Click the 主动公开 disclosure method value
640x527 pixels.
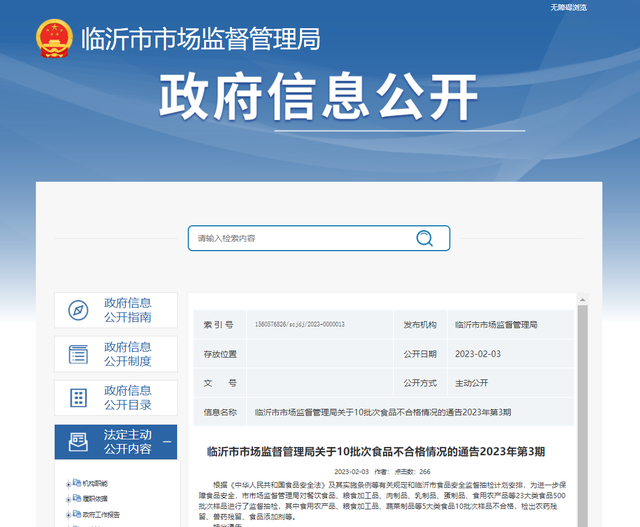[471, 383]
